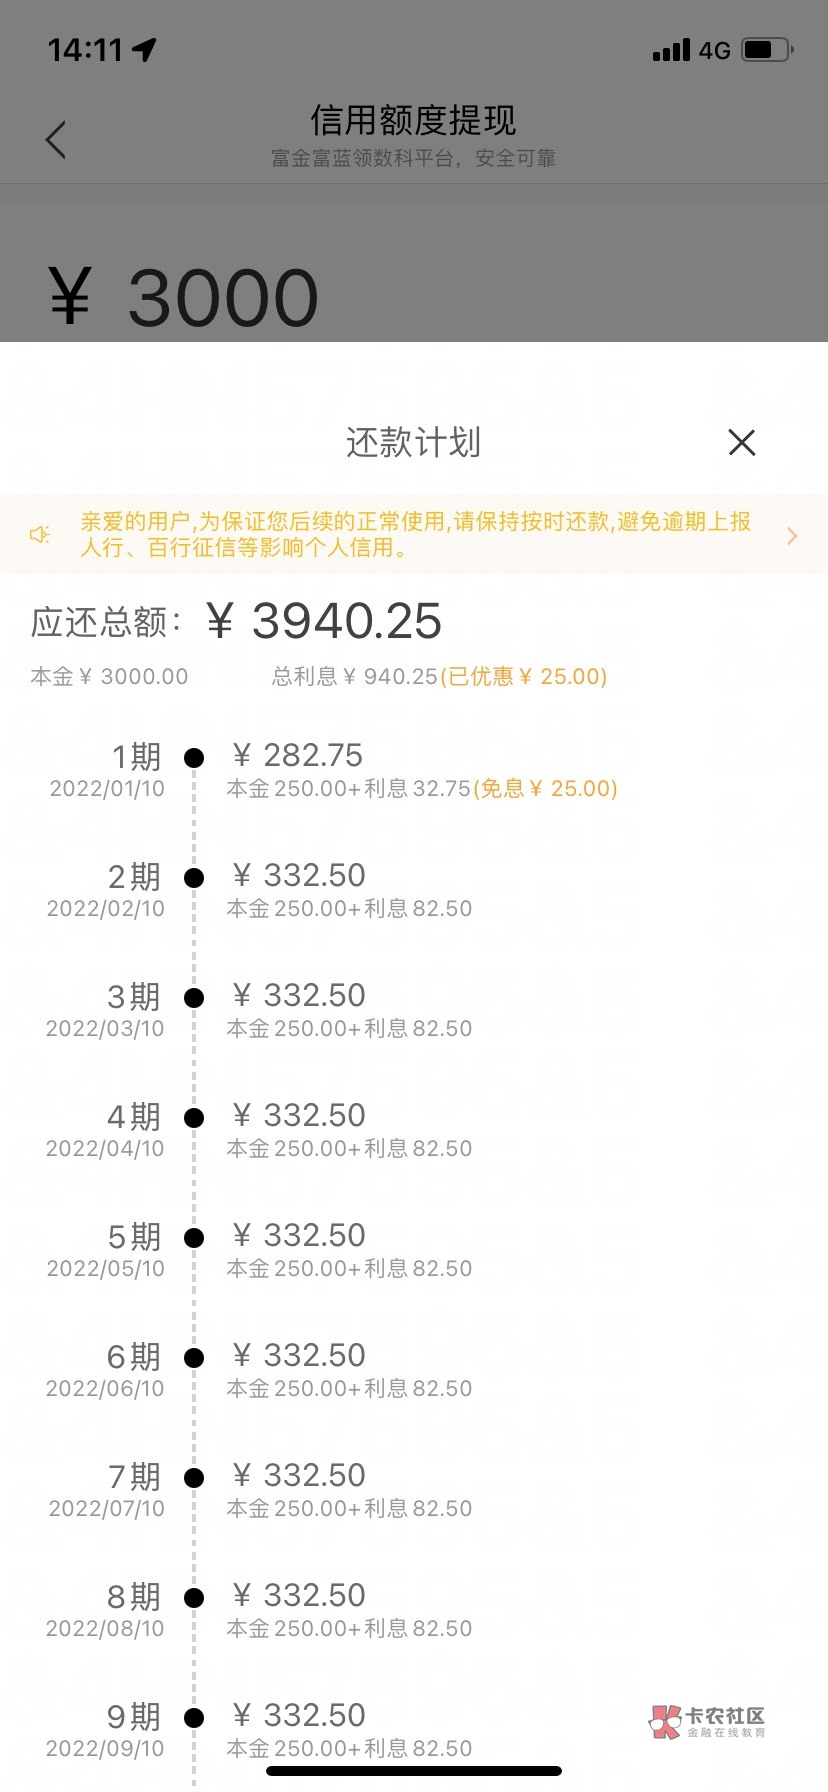Tap the 4期 ¥332.50 payment amount
This screenshot has width=828, height=1792.
pyautogui.click(x=299, y=1115)
